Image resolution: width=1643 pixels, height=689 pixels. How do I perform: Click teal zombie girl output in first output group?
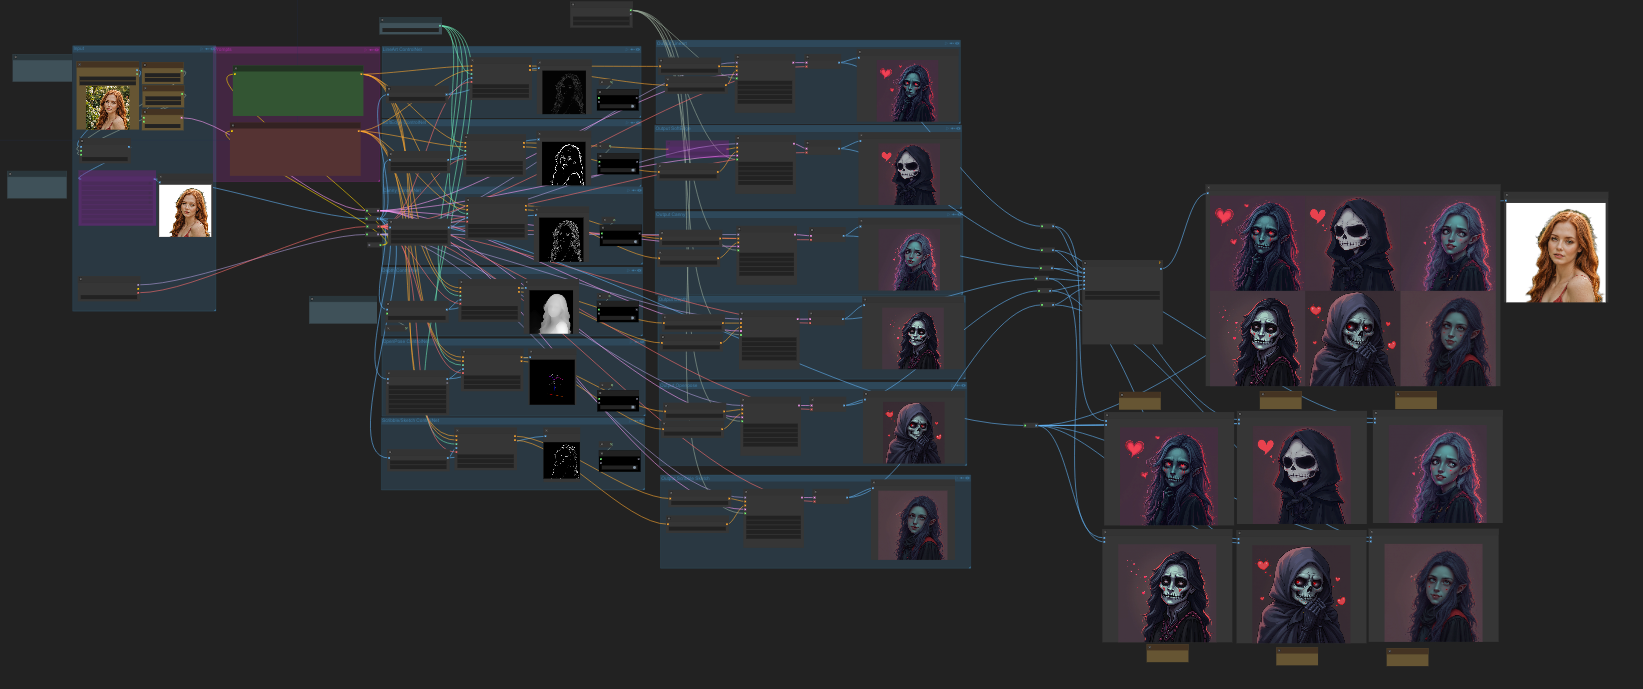click(910, 90)
